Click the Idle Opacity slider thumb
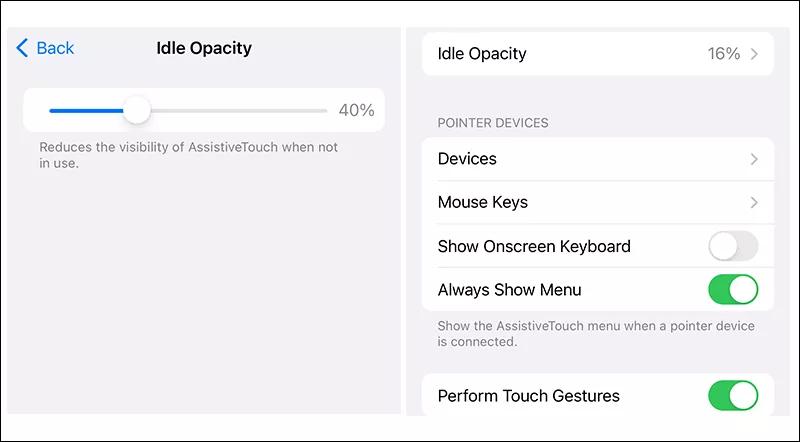The height and width of the screenshot is (442, 800). (137, 110)
